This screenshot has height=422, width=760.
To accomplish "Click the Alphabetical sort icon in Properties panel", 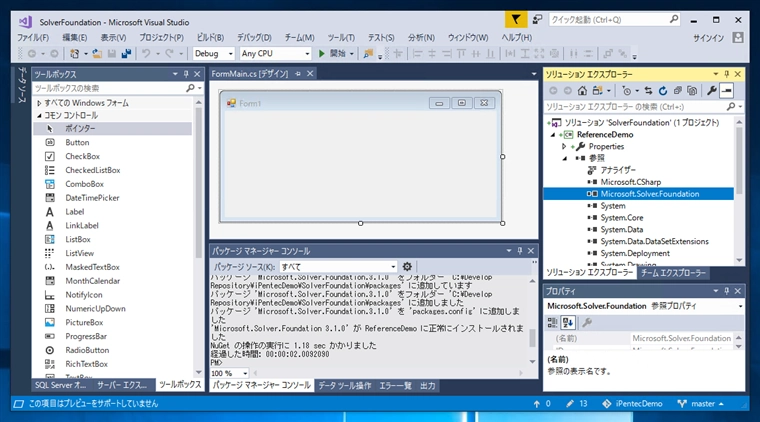I will (568, 322).
